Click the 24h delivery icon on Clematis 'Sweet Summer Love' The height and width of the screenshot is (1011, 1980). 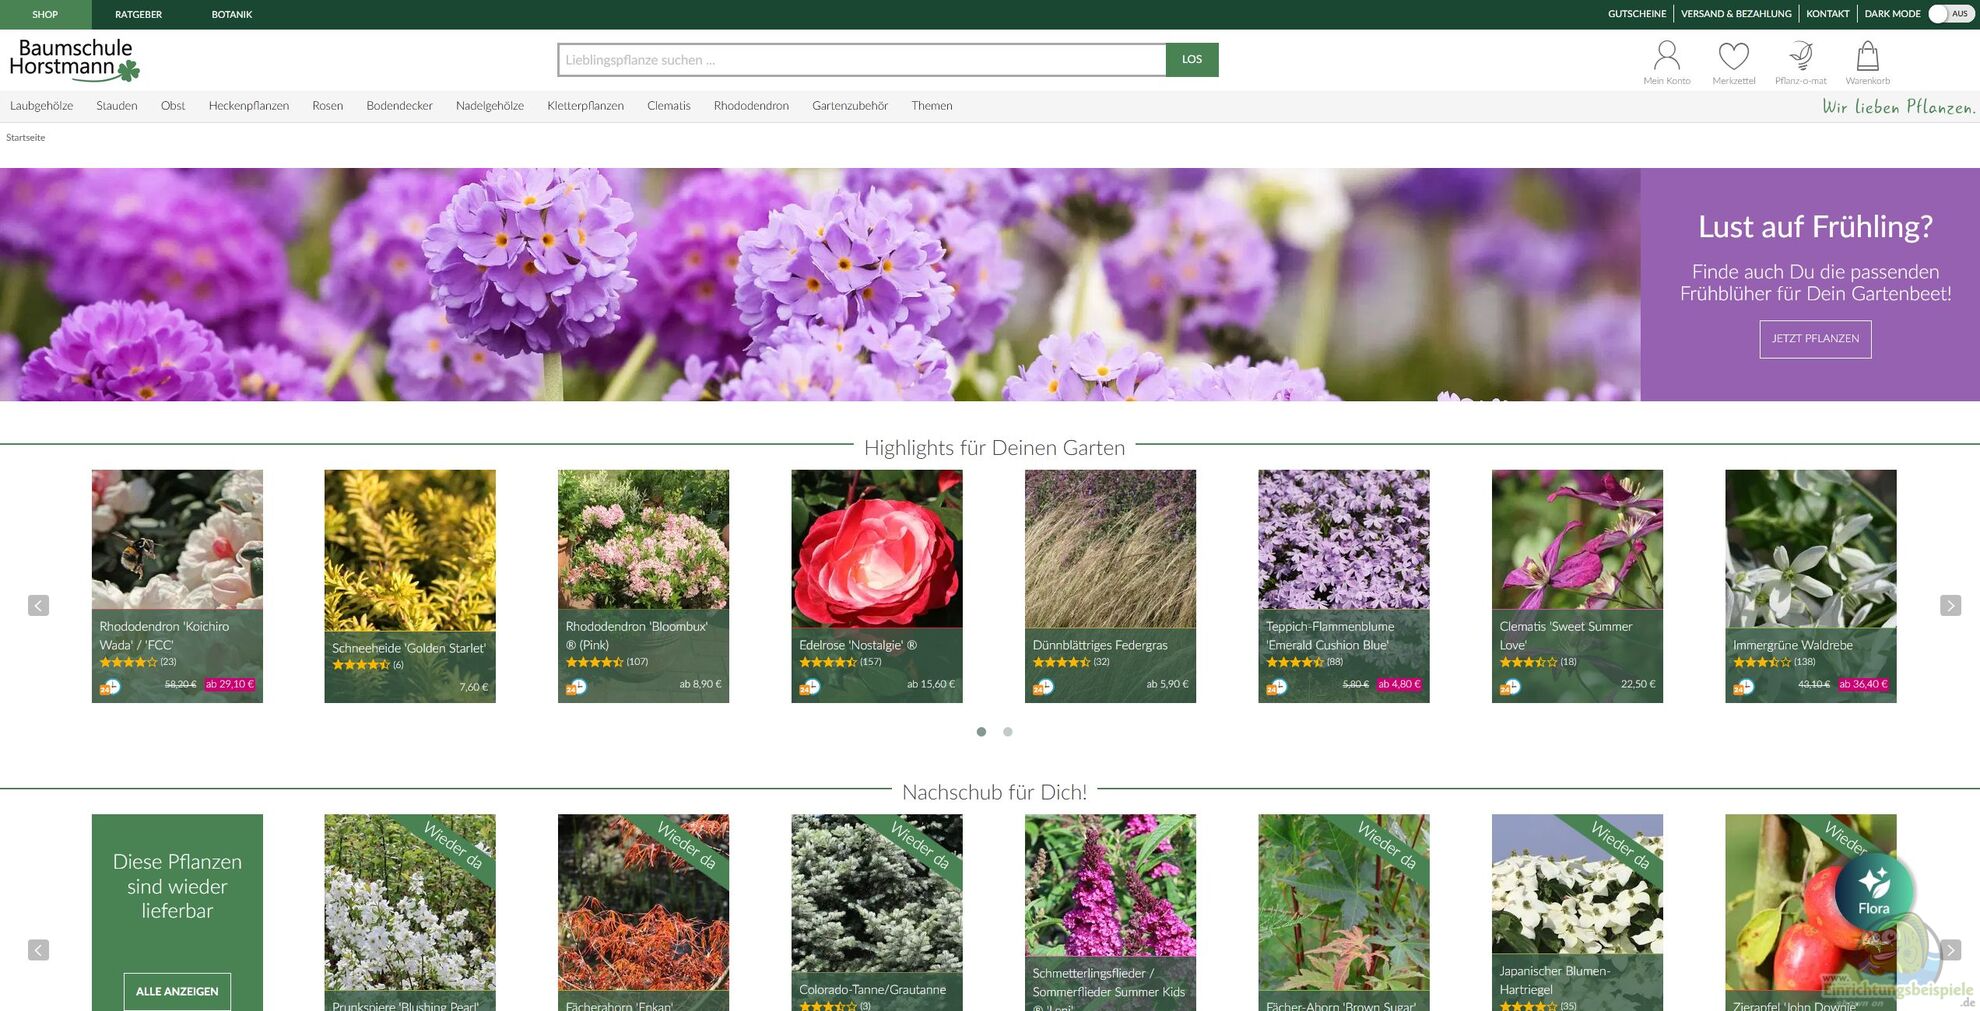pyautogui.click(x=1510, y=687)
